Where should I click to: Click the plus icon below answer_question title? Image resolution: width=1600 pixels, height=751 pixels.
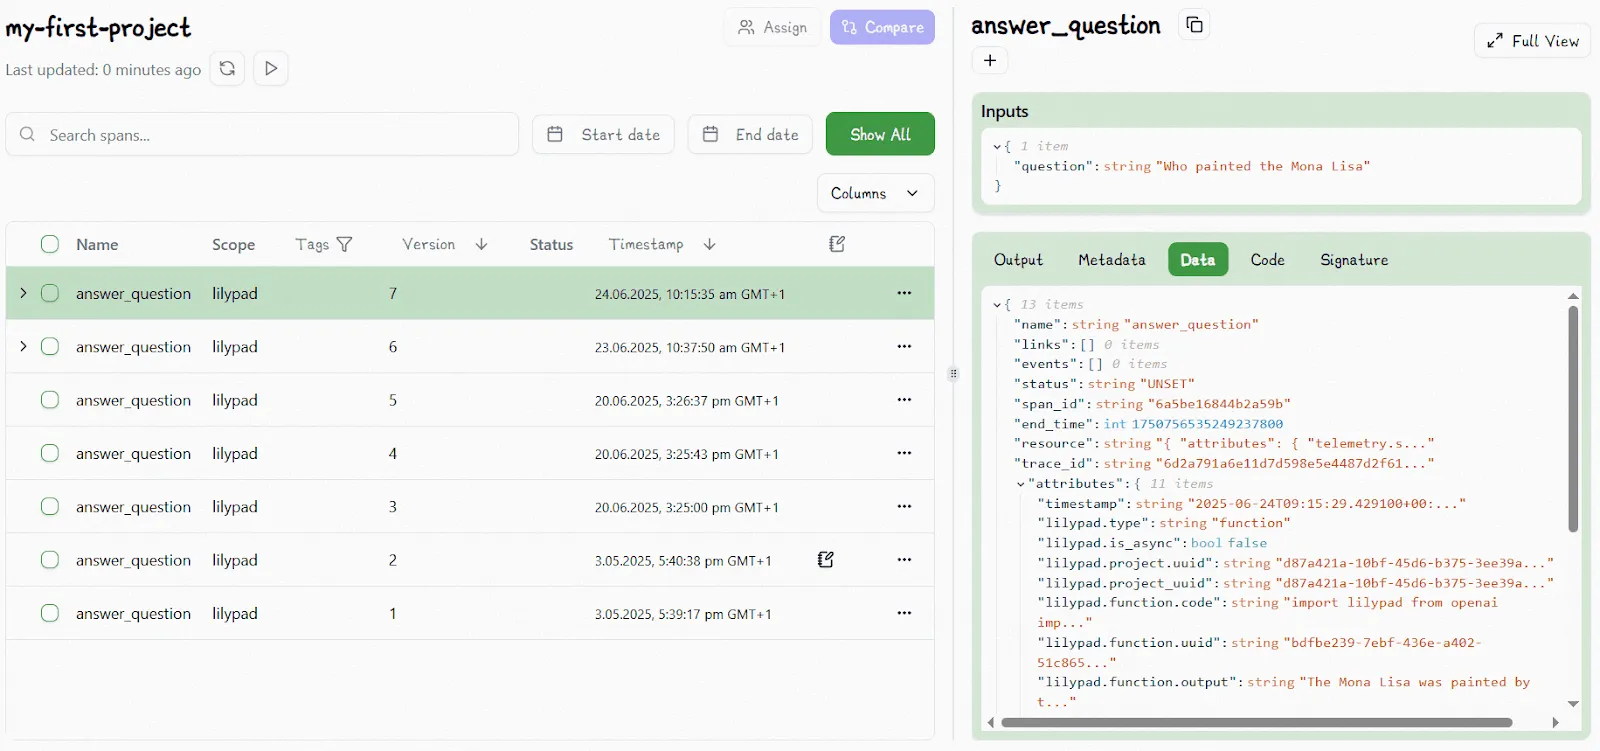tap(990, 61)
